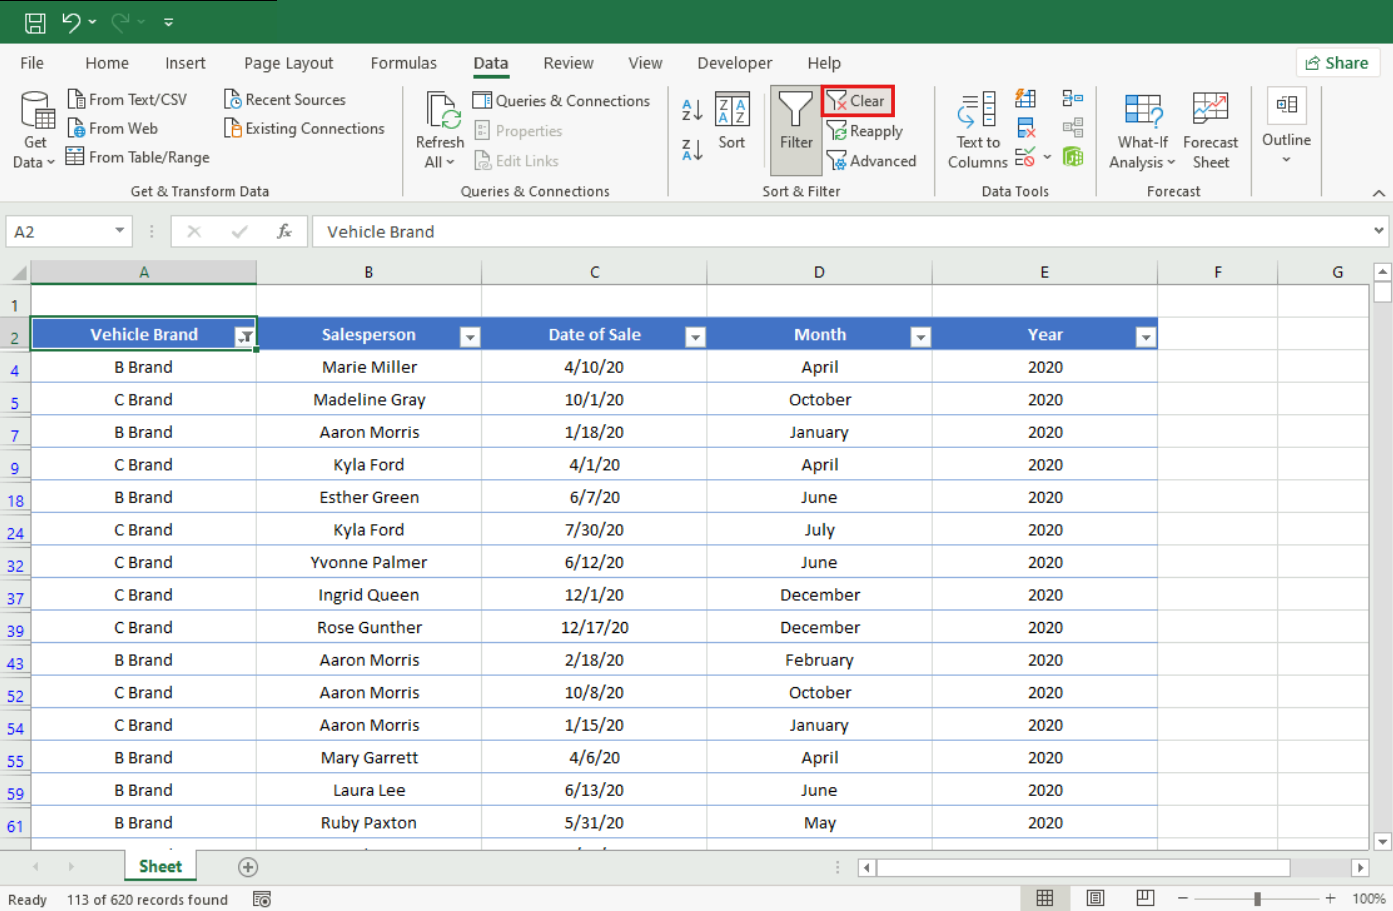The image size is (1393, 911).
Task: Collapse the ribbon with the chevron
Action: [x=1379, y=193]
